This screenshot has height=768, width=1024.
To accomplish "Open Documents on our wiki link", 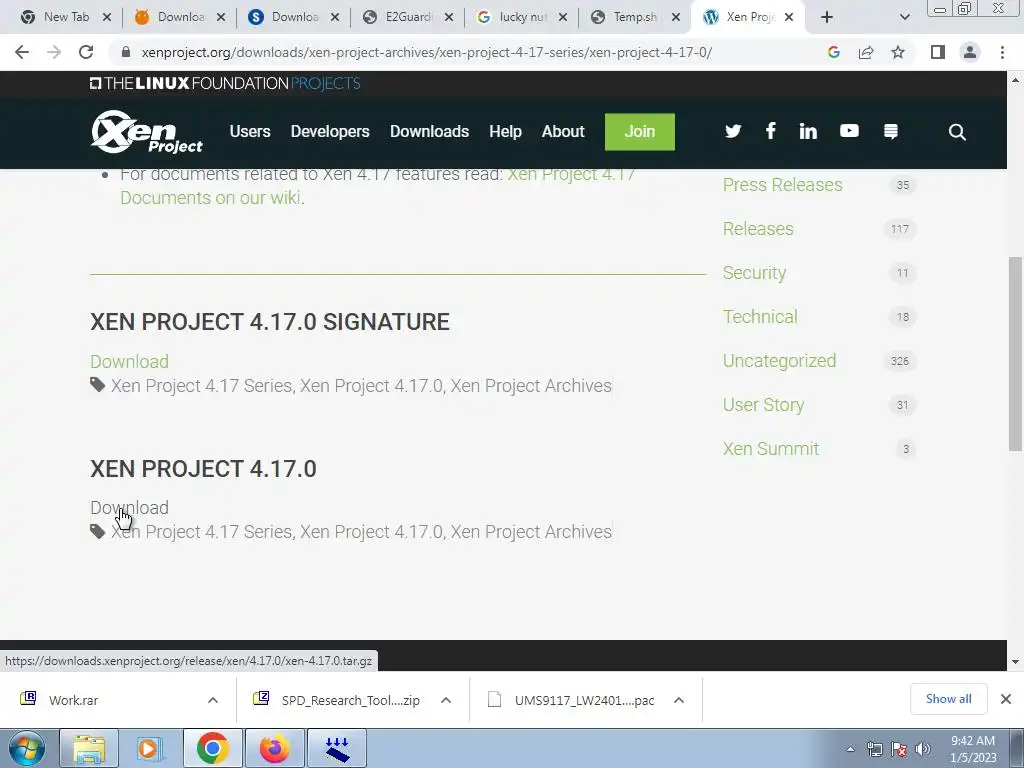I will 212,198.
